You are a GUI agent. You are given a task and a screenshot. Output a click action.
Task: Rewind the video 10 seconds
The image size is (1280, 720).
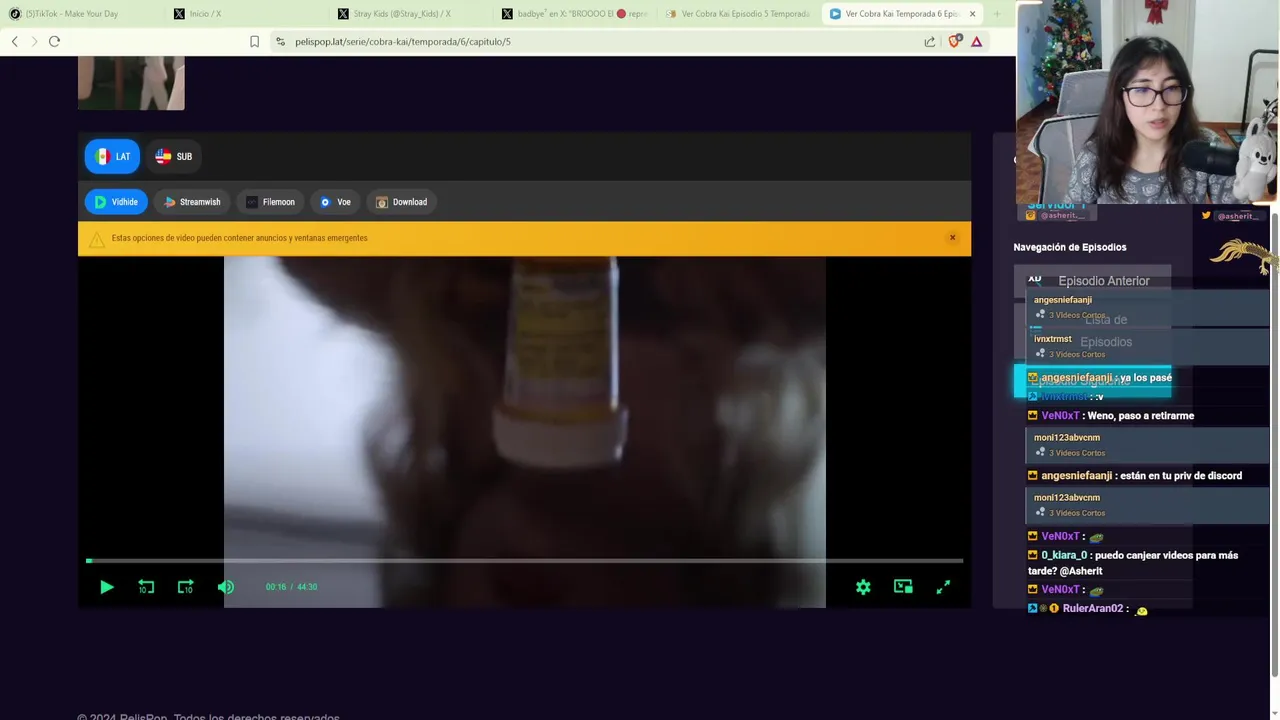point(146,587)
